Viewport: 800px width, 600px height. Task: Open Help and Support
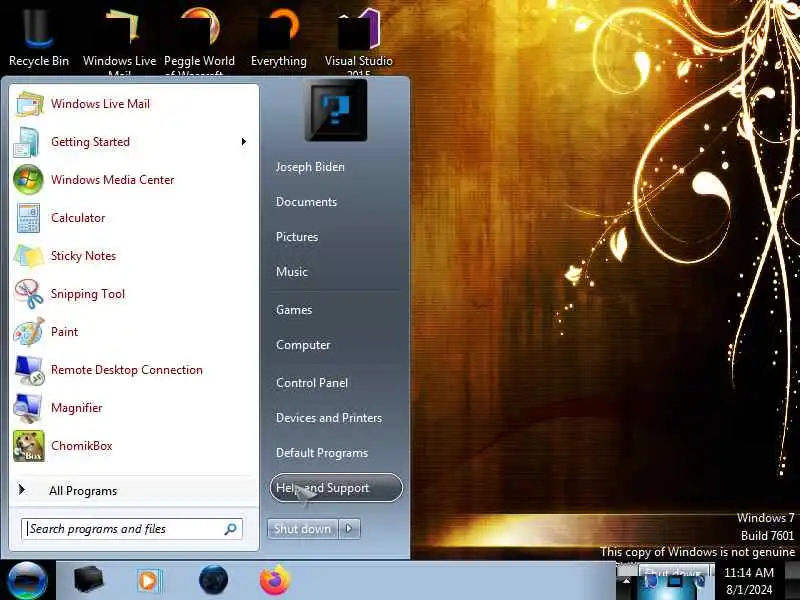click(x=336, y=488)
